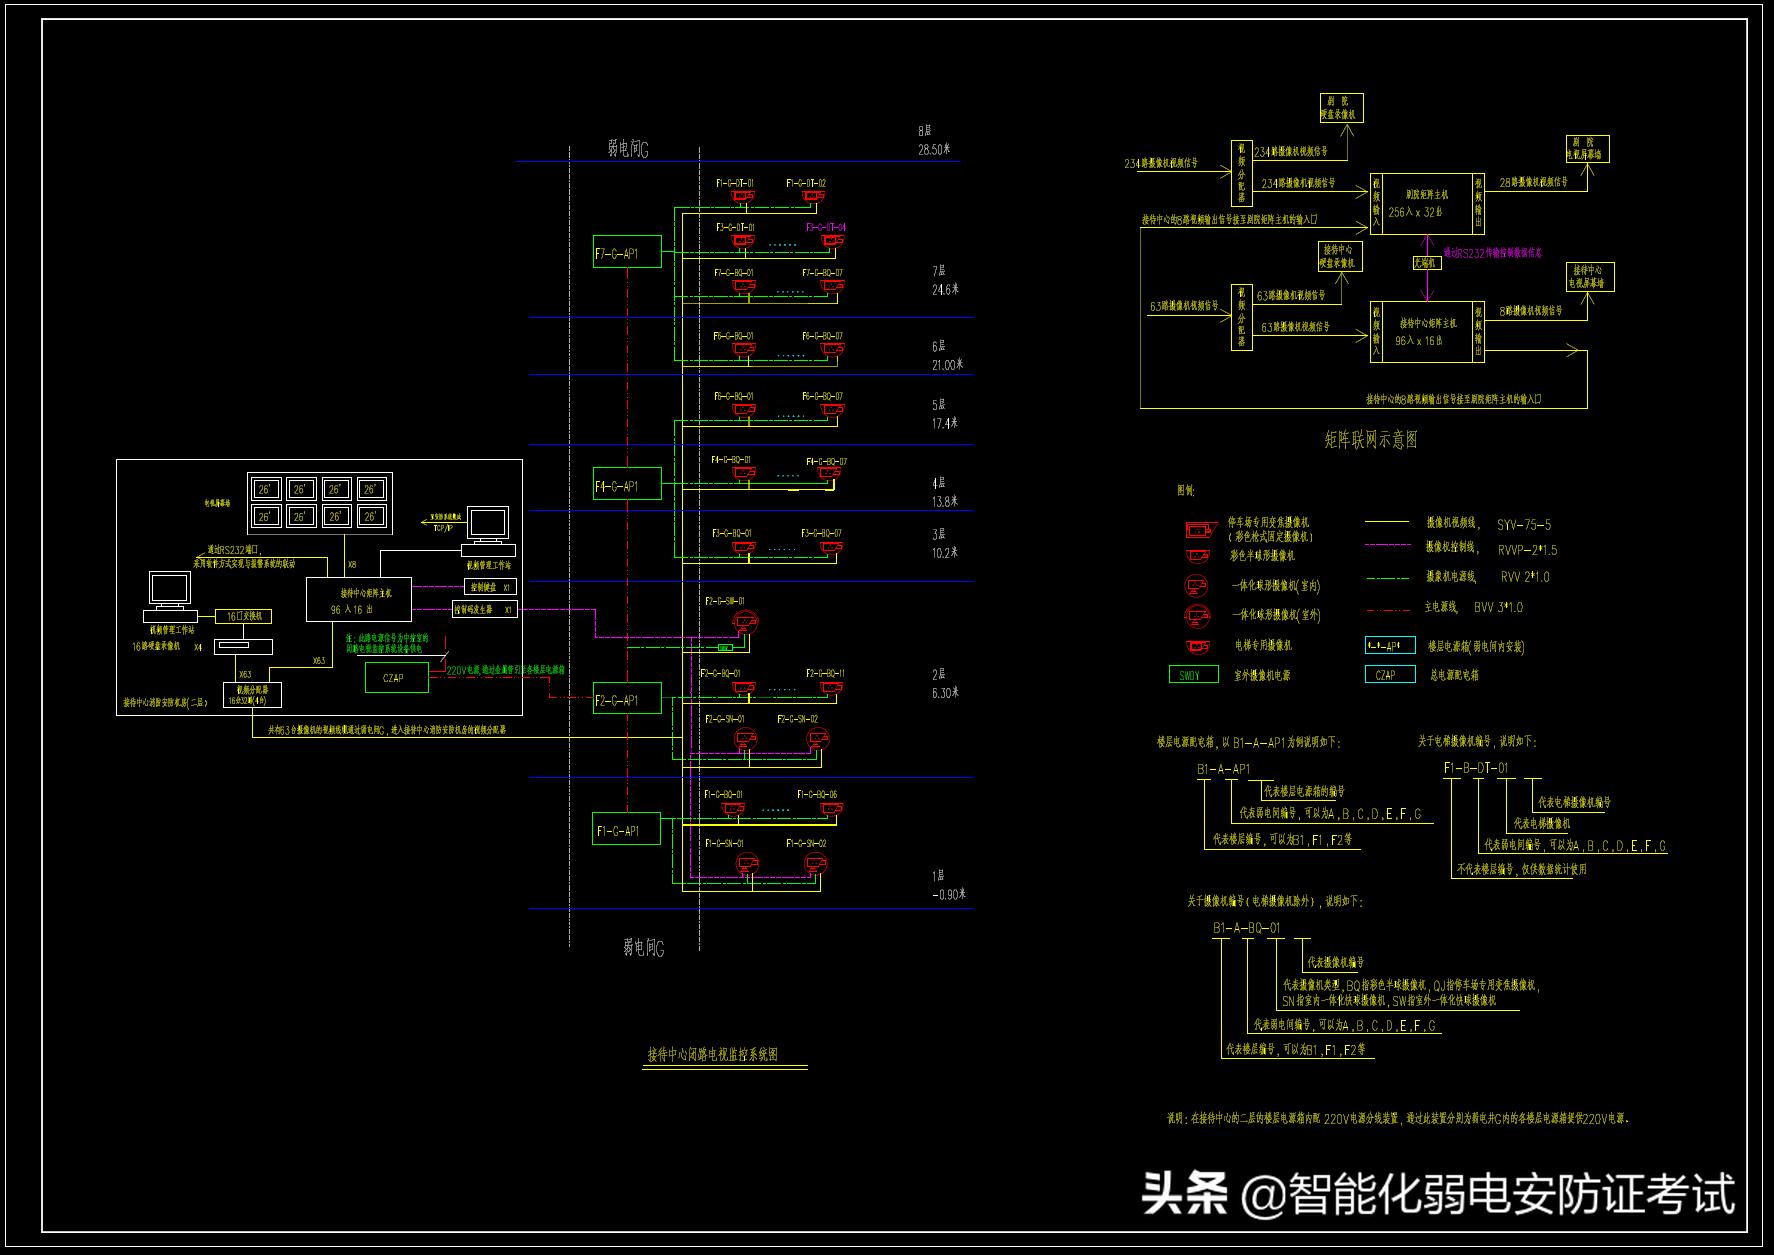Click the F2-C-BQ-11 dome camera symbol
The width and height of the screenshot is (1774, 1255).
(x=830, y=687)
